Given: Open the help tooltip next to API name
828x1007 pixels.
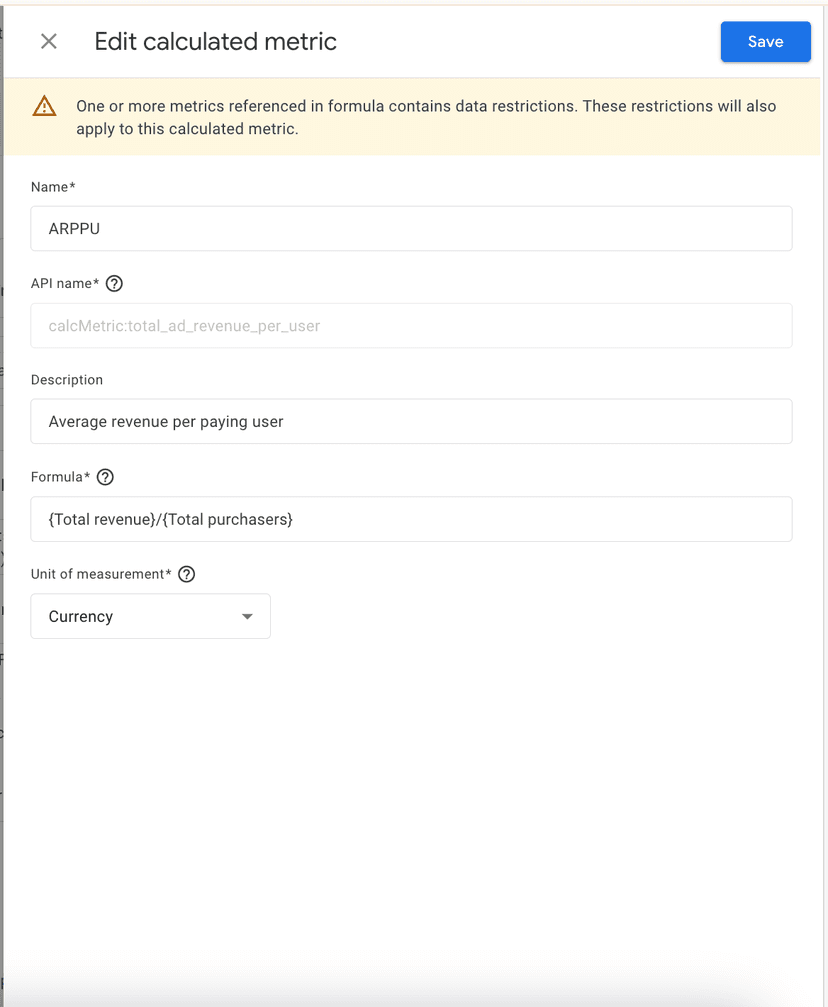Looking at the screenshot, I should pyautogui.click(x=114, y=284).
